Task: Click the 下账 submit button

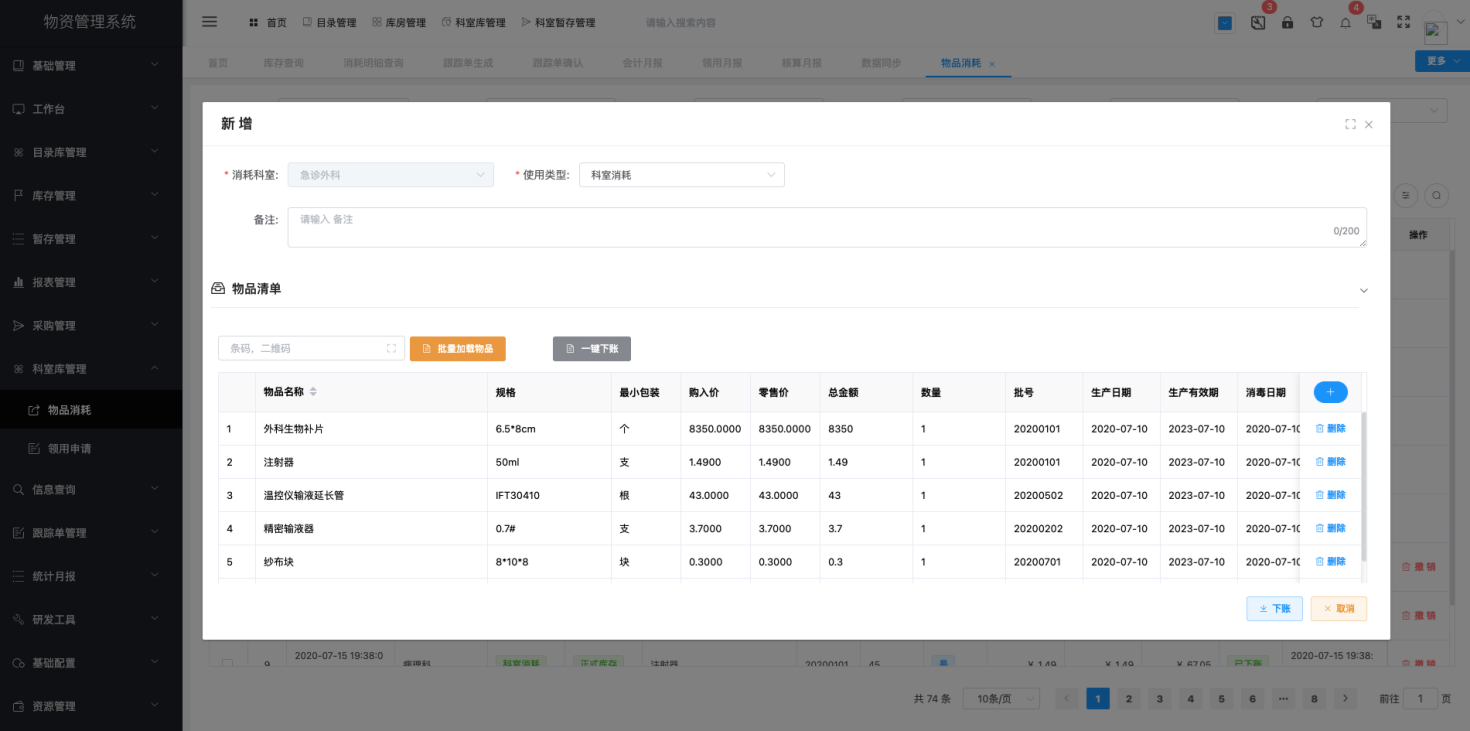Action: 1274,608
